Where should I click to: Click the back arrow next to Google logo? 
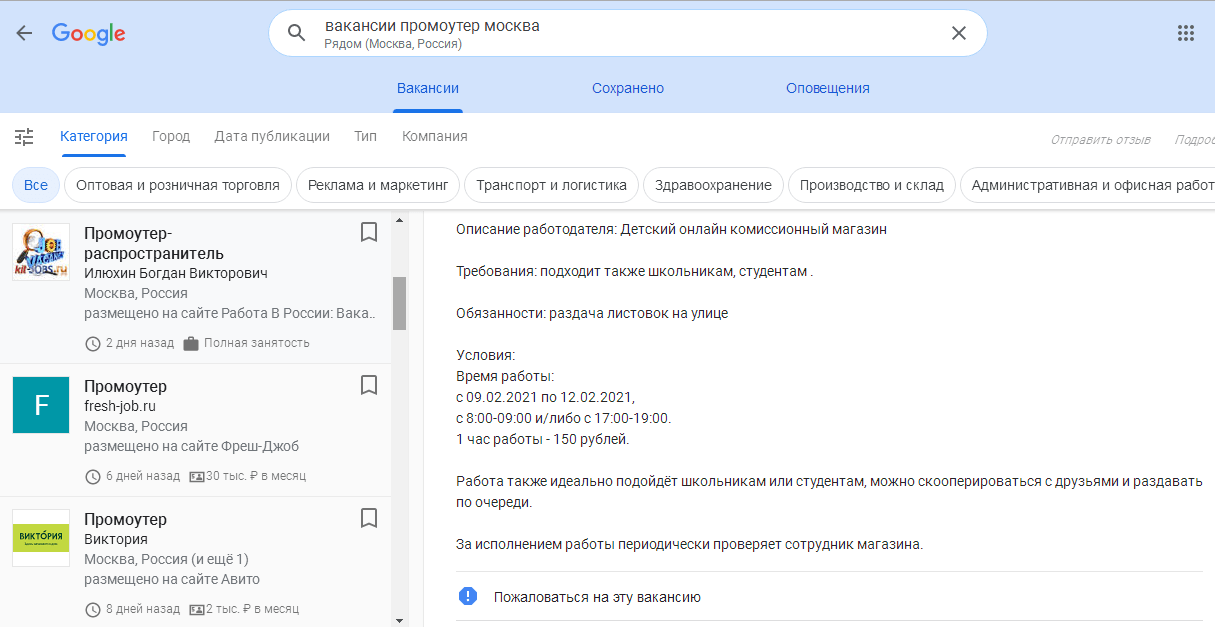(x=24, y=33)
